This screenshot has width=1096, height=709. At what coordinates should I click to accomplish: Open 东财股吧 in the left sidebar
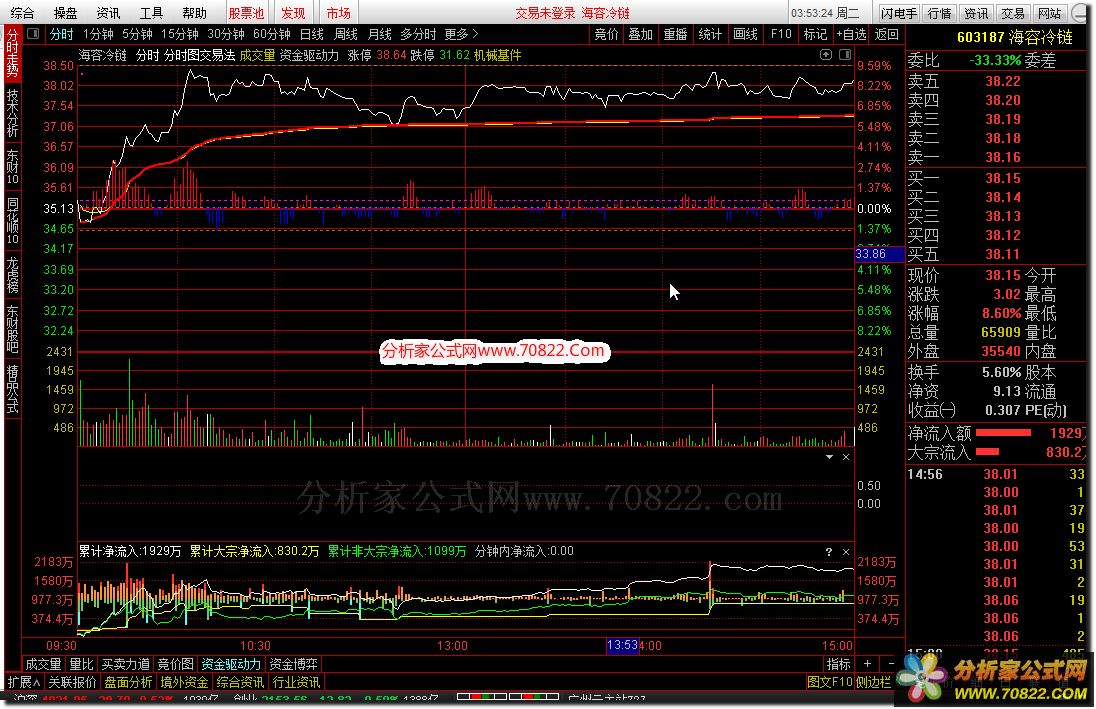tap(13, 329)
